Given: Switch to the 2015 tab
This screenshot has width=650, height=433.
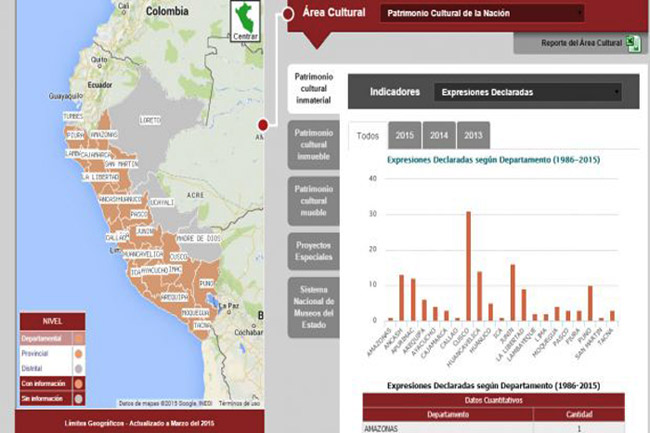Looking at the screenshot, I should [405, 135].
